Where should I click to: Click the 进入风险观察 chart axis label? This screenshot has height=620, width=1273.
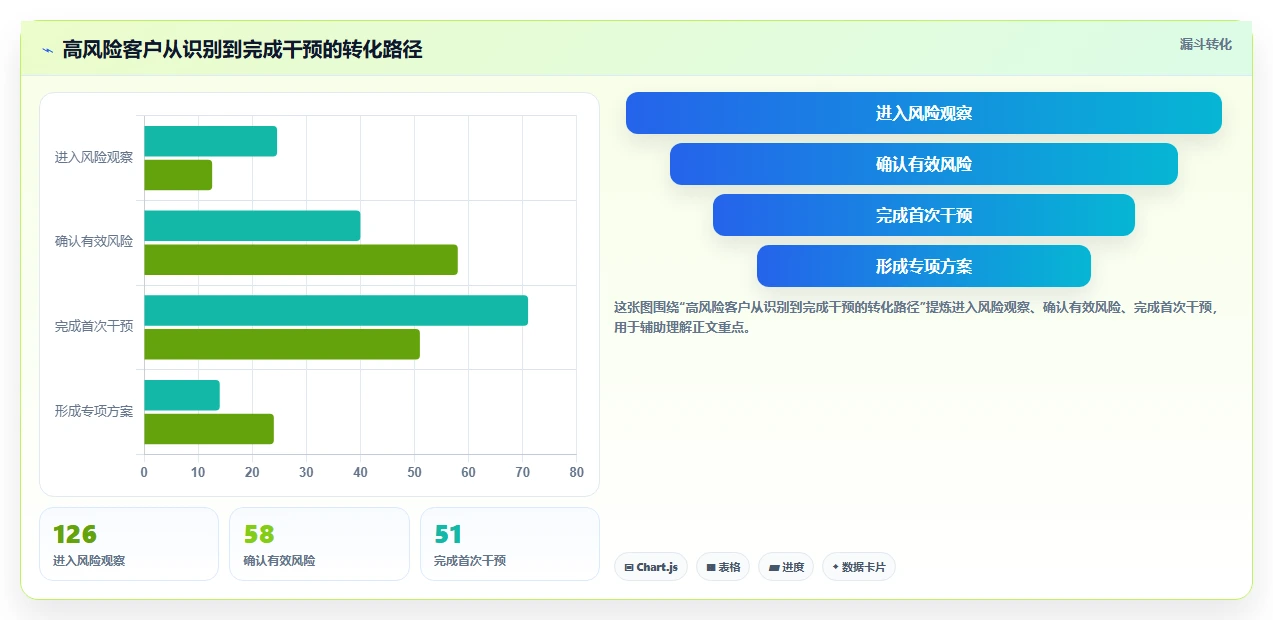(94, 157)
